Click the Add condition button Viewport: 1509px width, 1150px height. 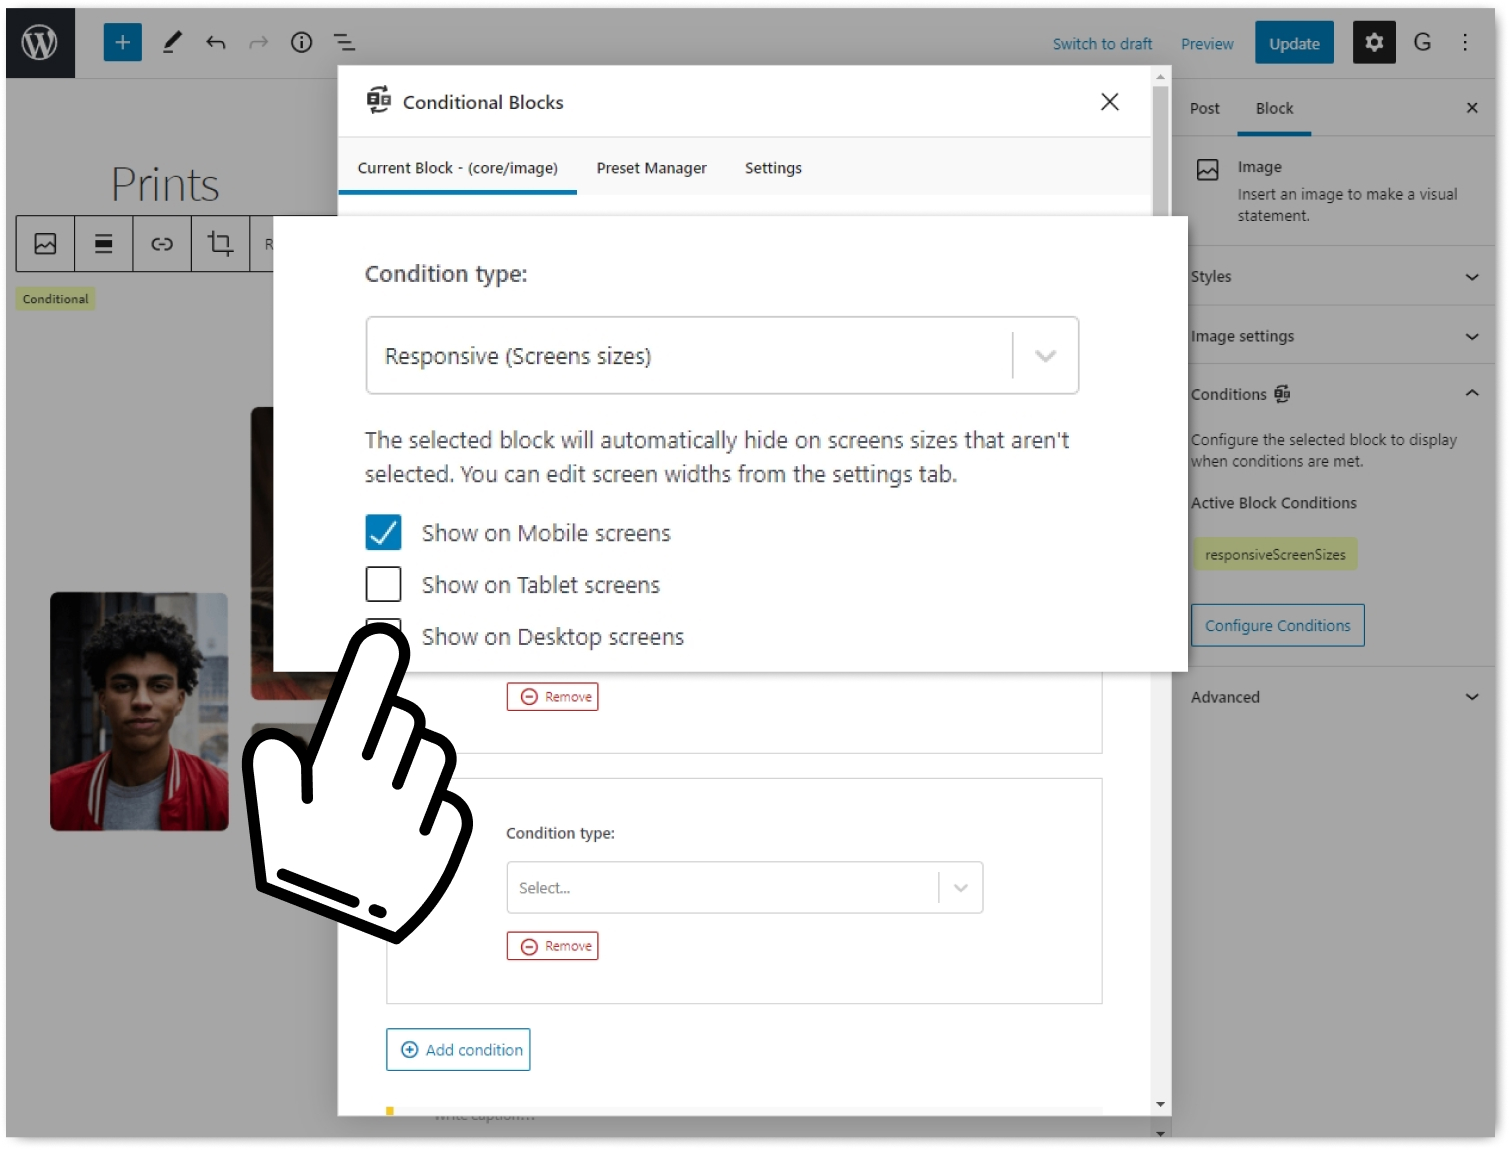(458, 1050)
